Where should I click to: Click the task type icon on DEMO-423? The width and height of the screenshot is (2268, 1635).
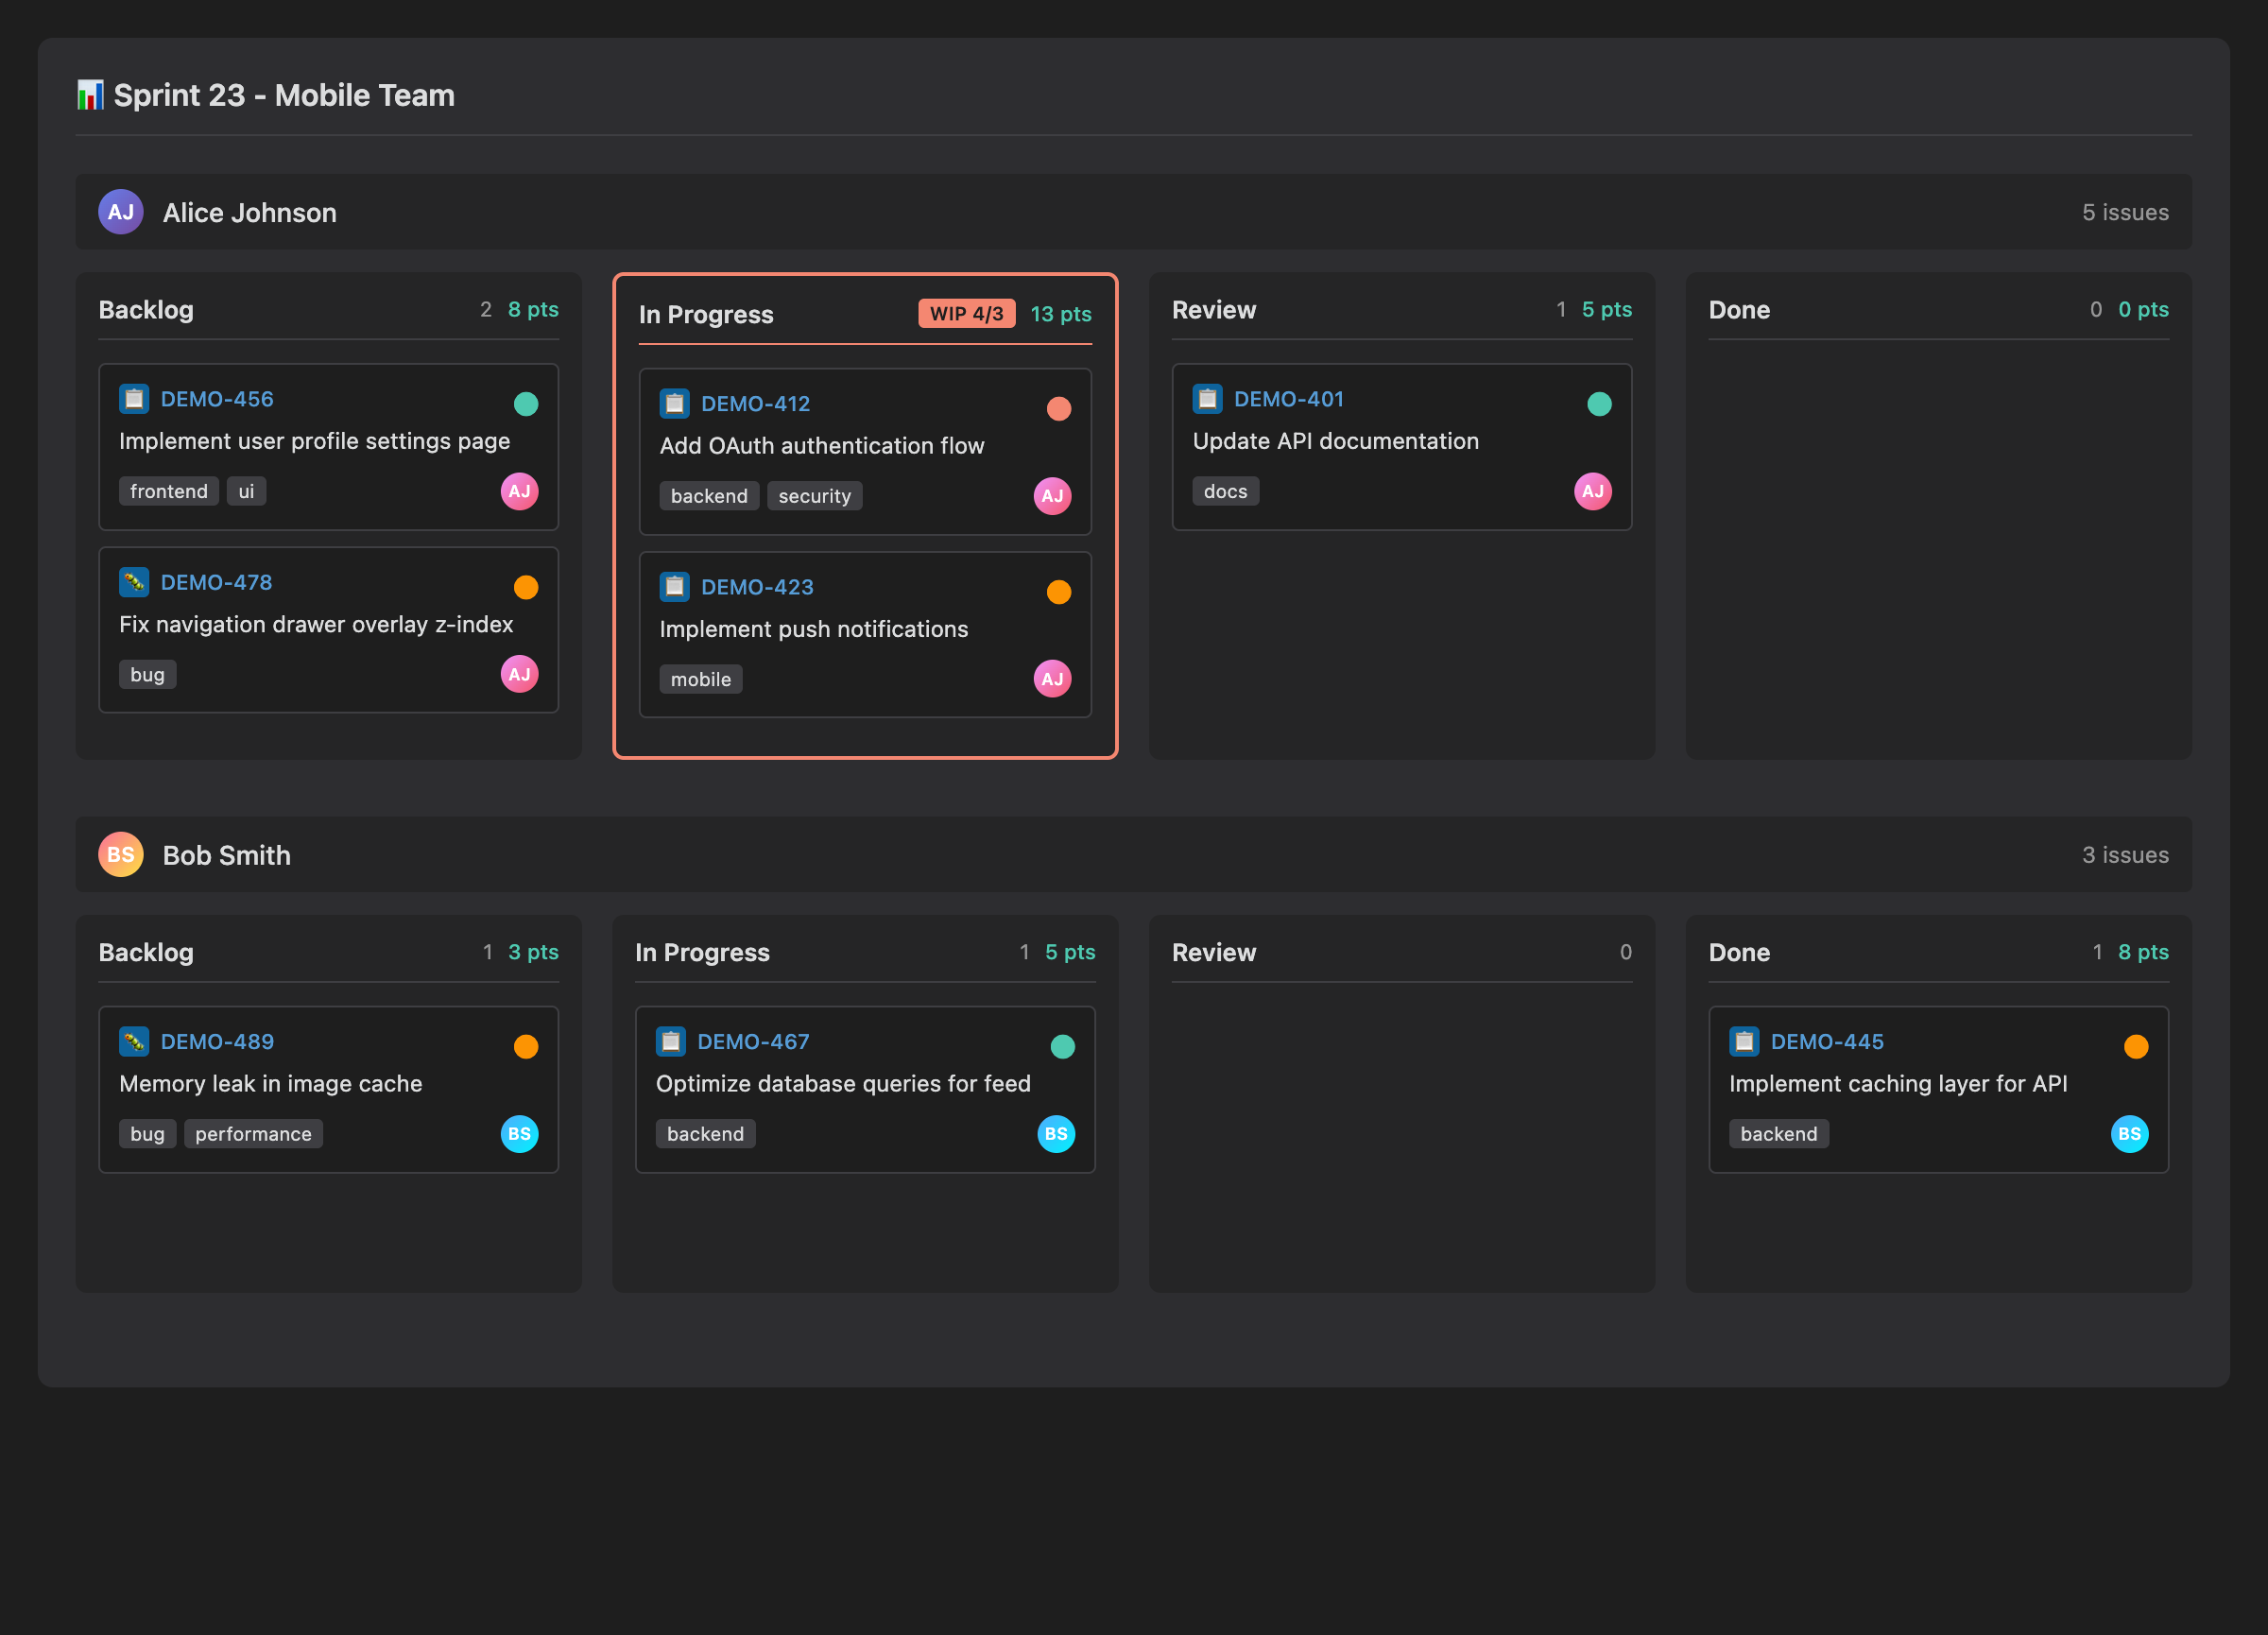pos(675,587)
